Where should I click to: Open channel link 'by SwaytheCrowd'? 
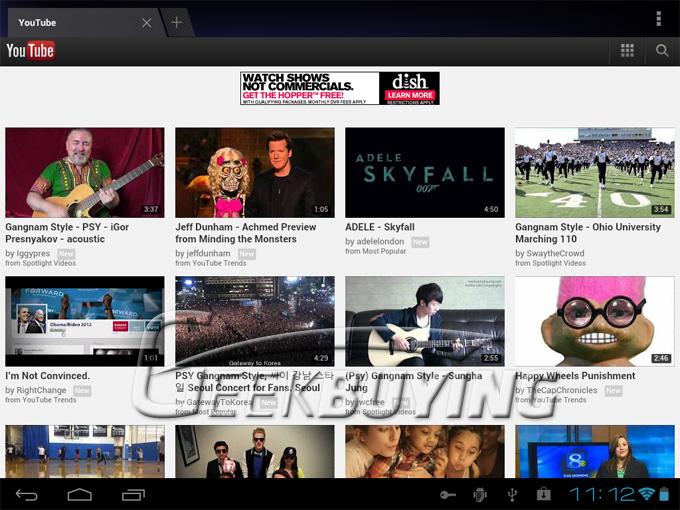pyautogui.click(x=550, y=253)
